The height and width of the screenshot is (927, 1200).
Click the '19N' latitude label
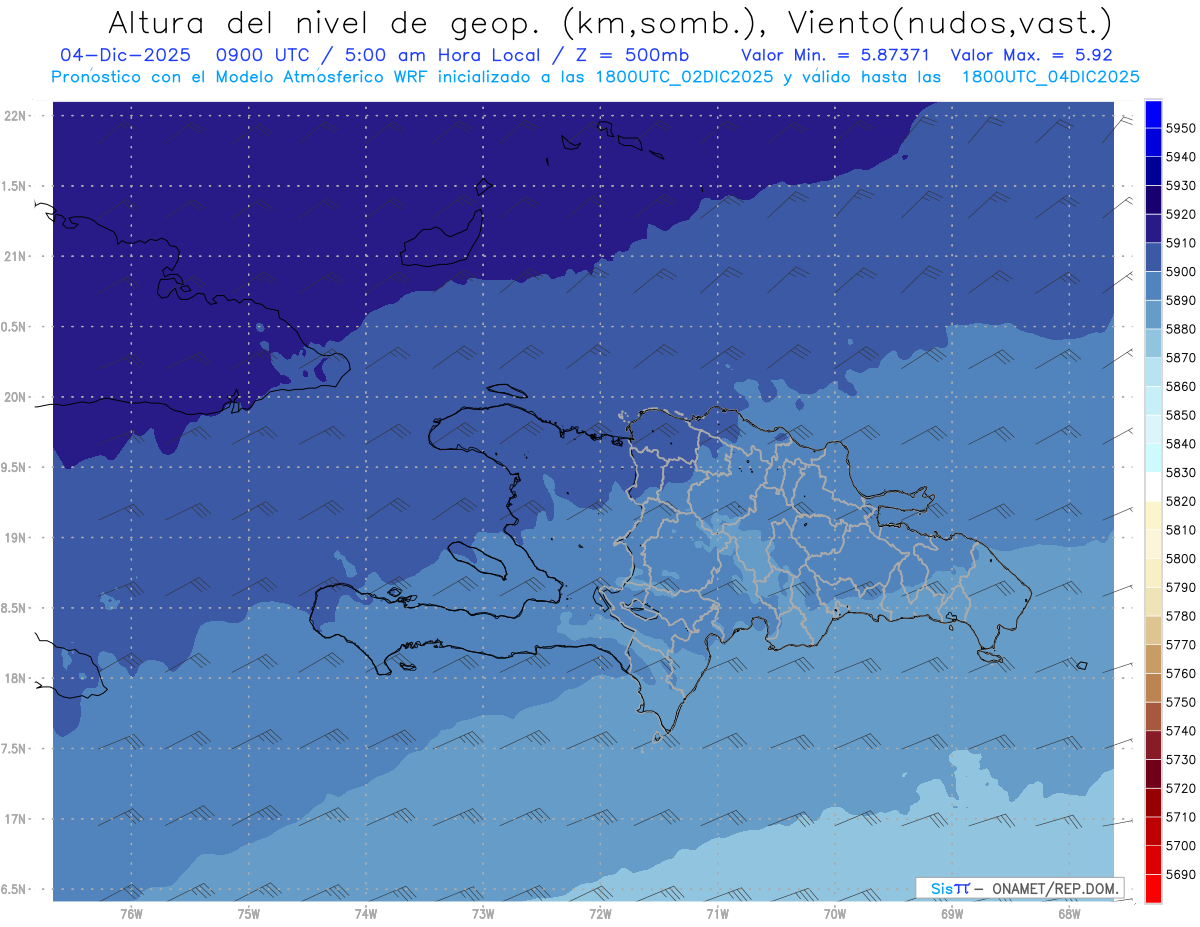[15, 538]
